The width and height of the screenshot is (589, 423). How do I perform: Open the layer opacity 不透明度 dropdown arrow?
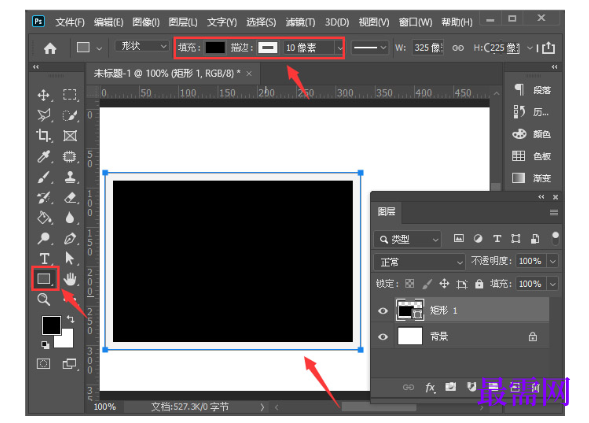553,261
